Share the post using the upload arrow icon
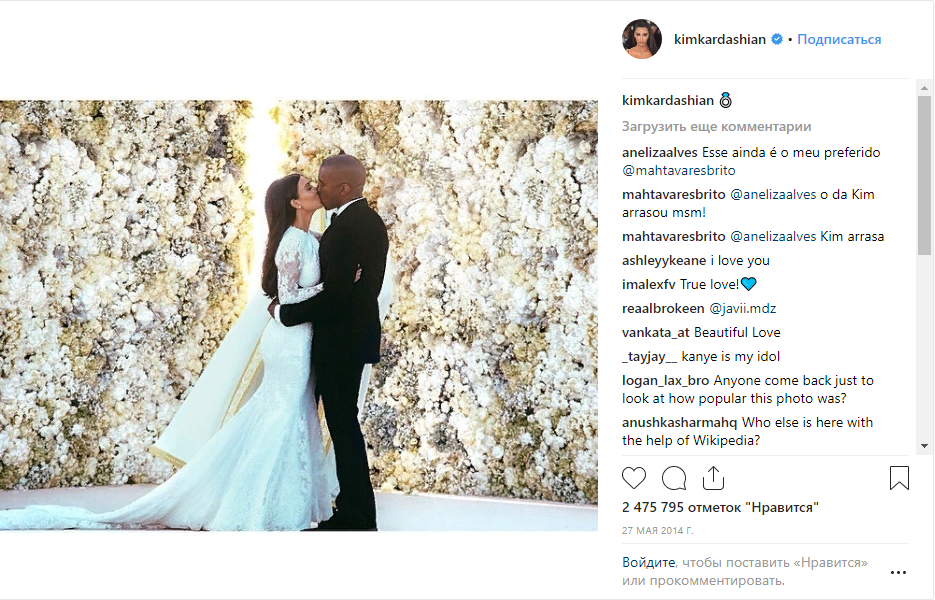 point(713,478)
